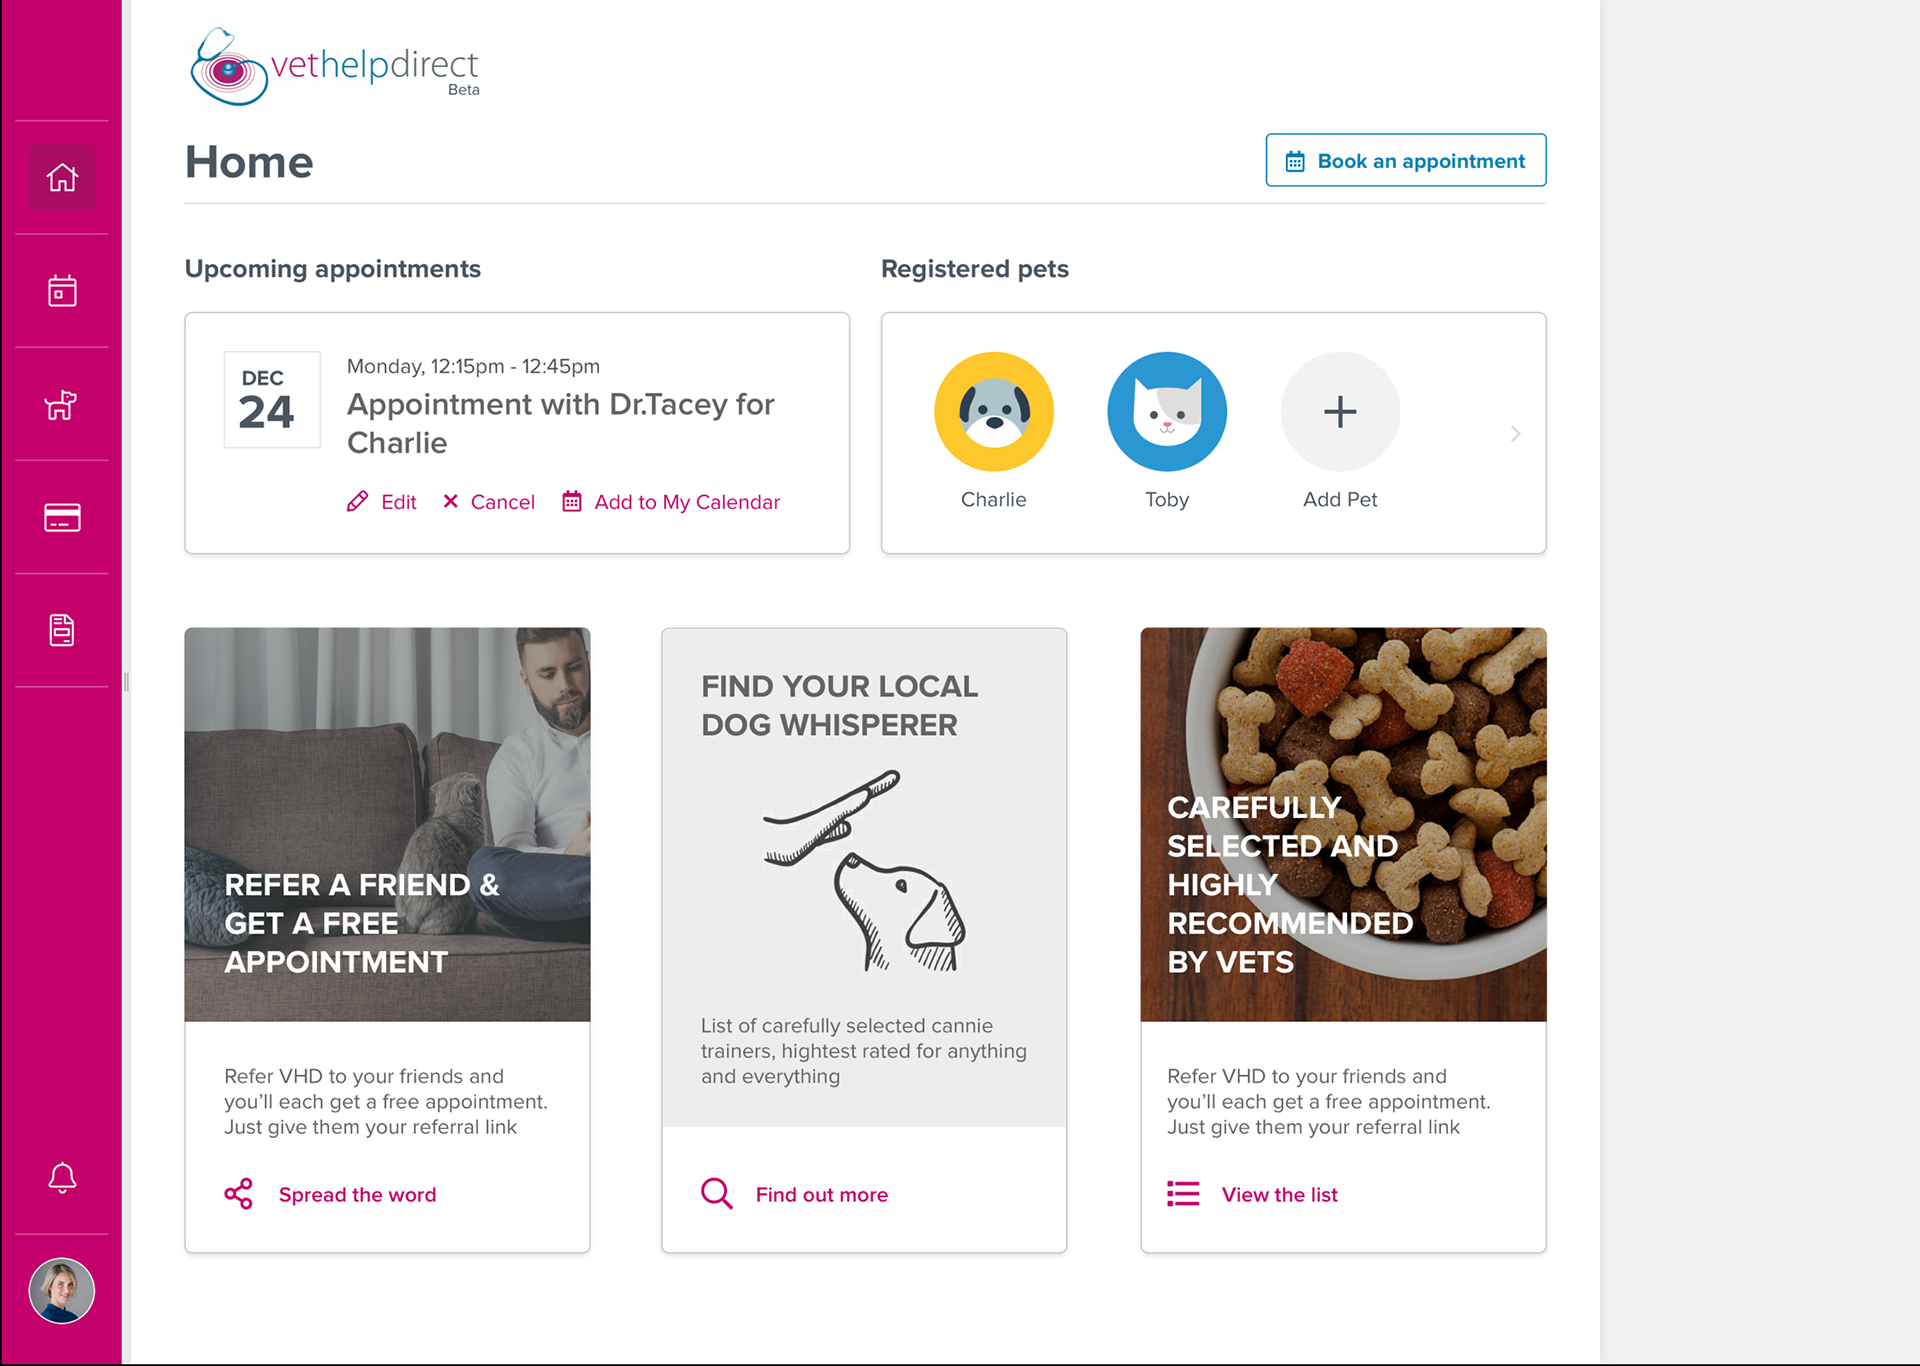
Task: Open the pets dog sidebar icon
Action: (x=62, y=404)
